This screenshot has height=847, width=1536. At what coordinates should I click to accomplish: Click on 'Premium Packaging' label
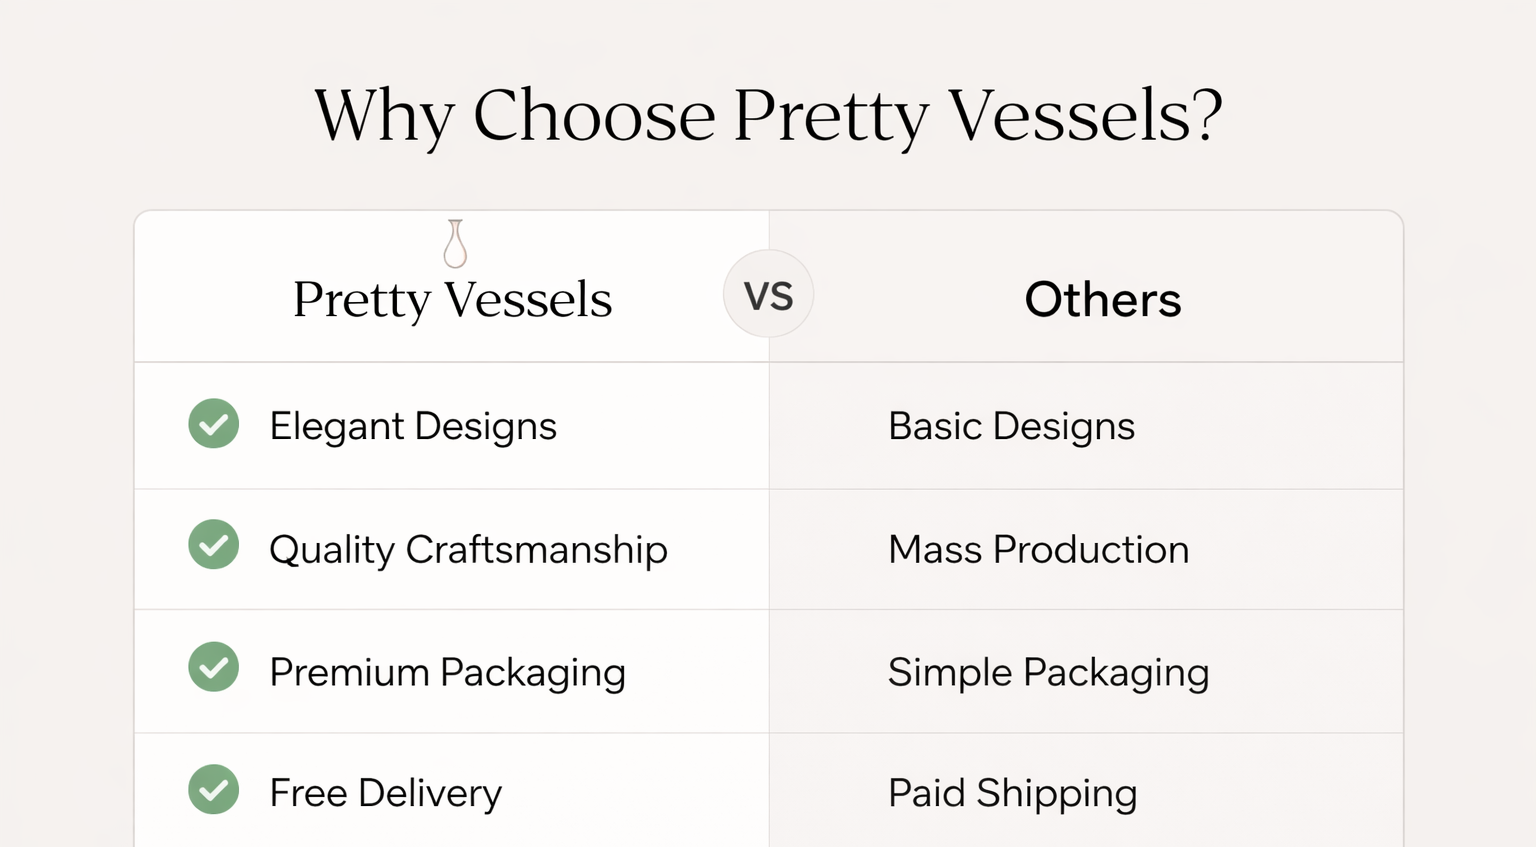coord(447,673)
